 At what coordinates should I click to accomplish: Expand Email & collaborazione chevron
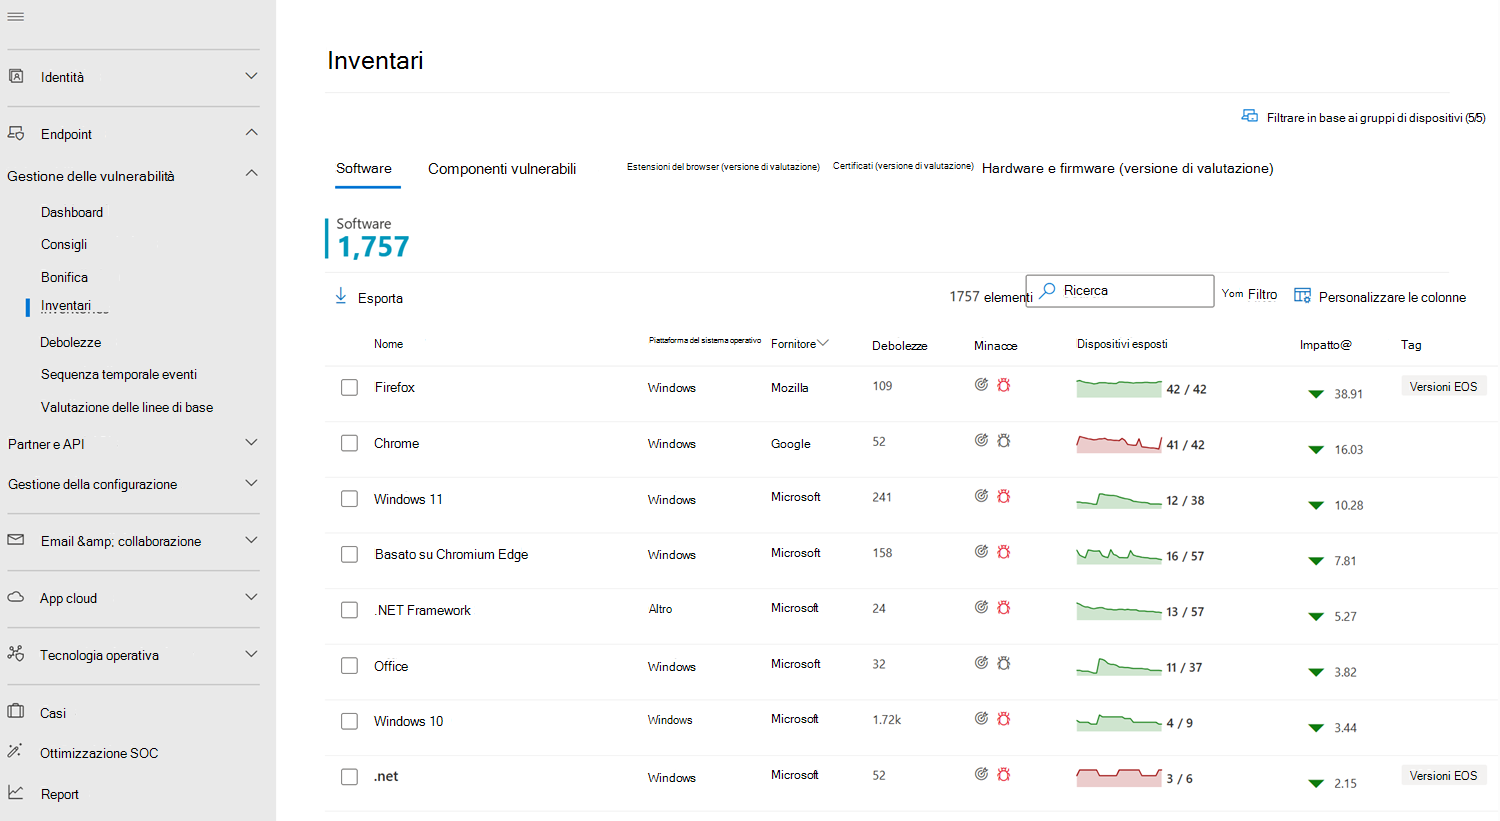tap(251, 540)
